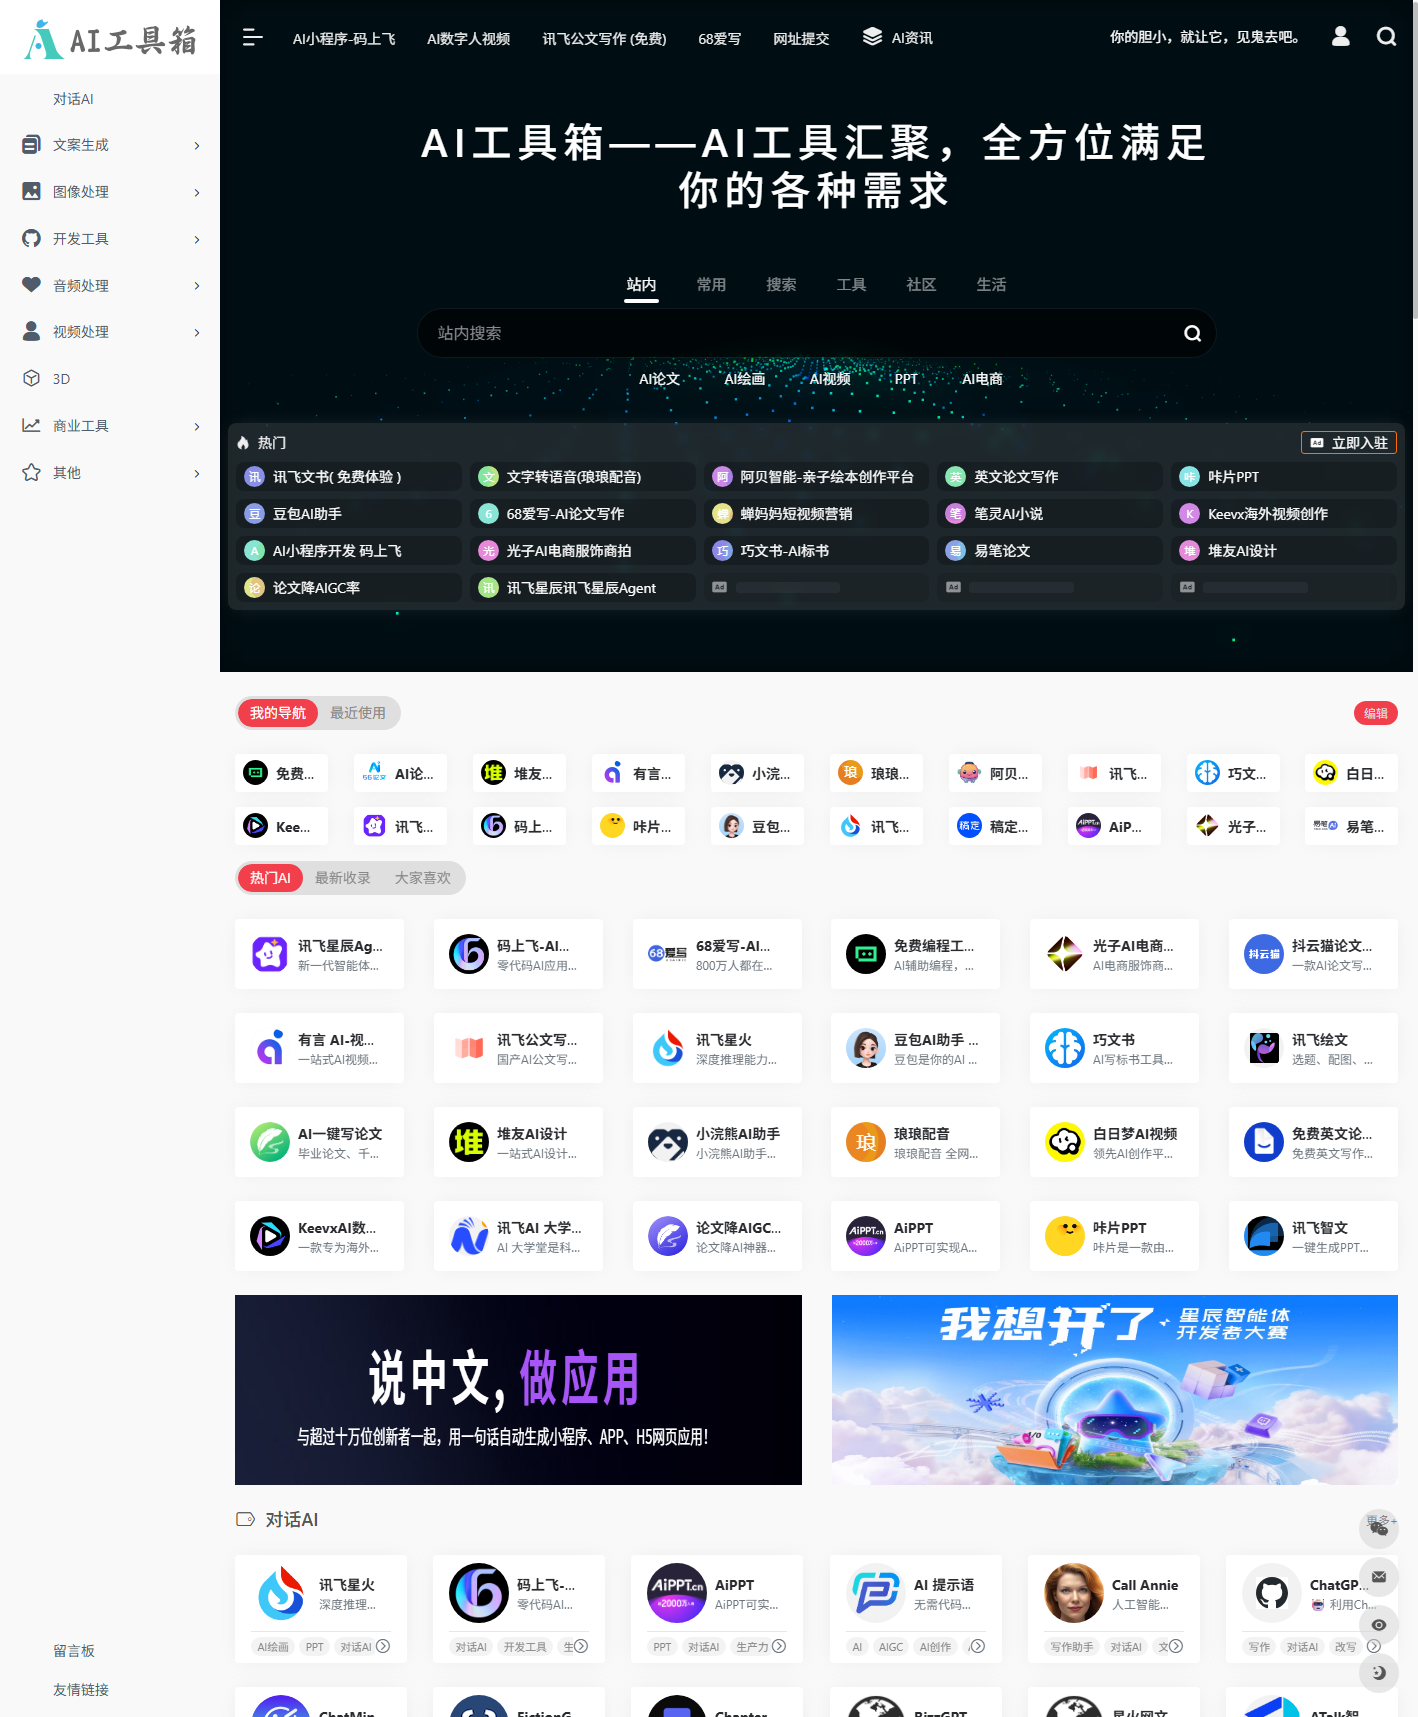The image size is (1418, 1717).
Task: Open 讯飞文书(免费体验) hot link
Action: 349,477
